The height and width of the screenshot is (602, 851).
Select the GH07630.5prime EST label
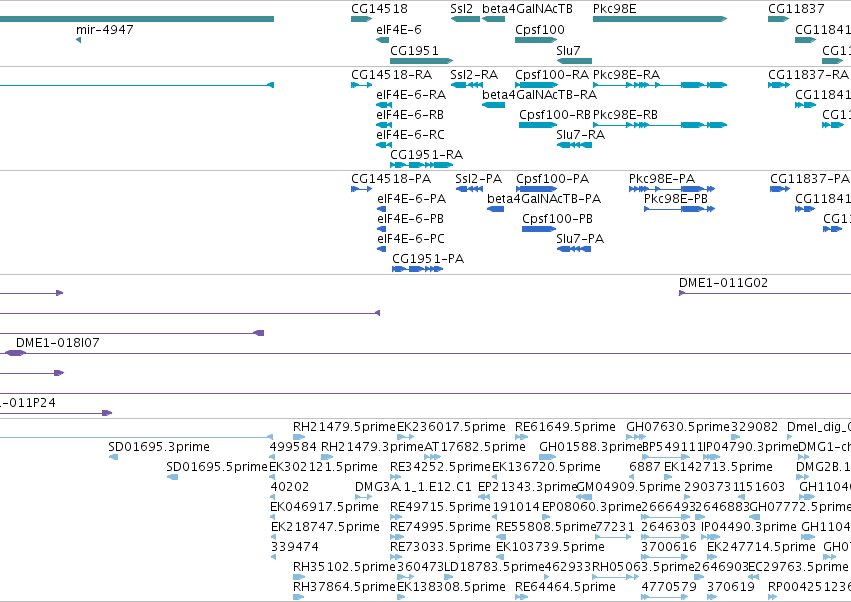(678, 427)
